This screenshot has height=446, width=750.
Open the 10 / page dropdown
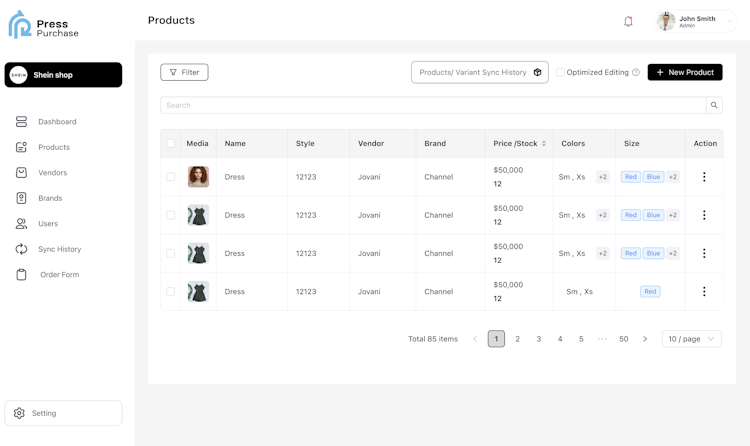[691, 339]
